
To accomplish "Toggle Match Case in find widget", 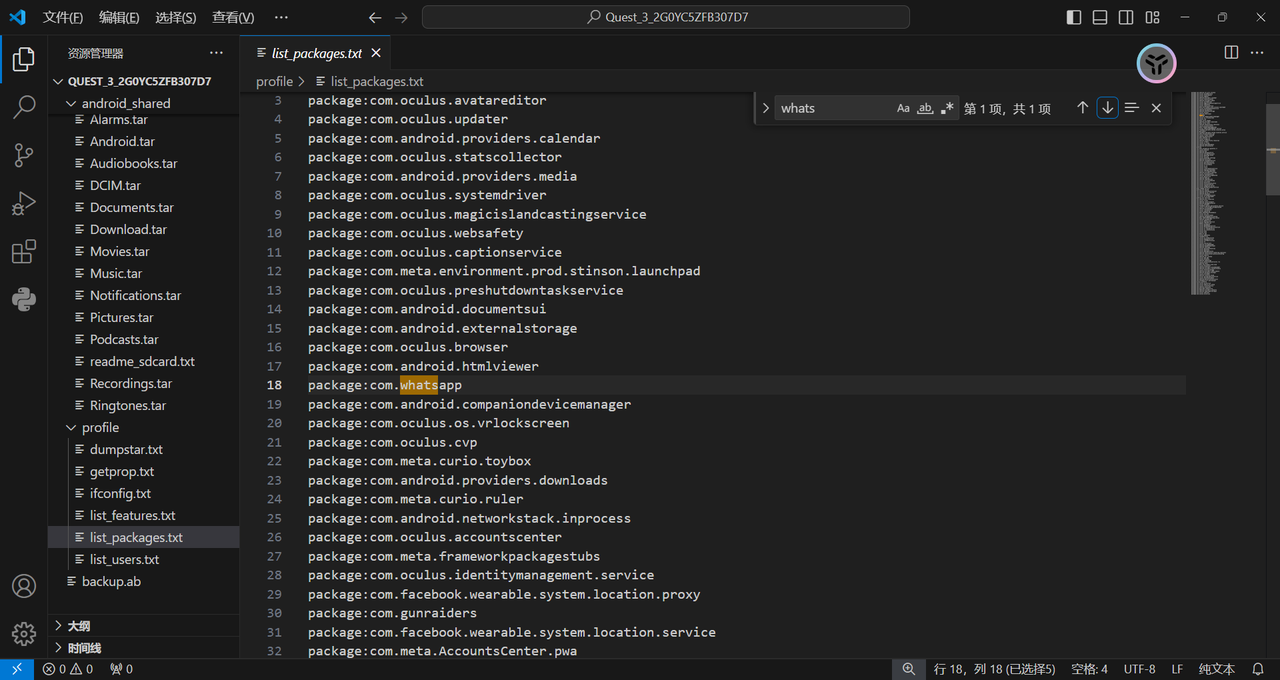I will coord(903,108).
